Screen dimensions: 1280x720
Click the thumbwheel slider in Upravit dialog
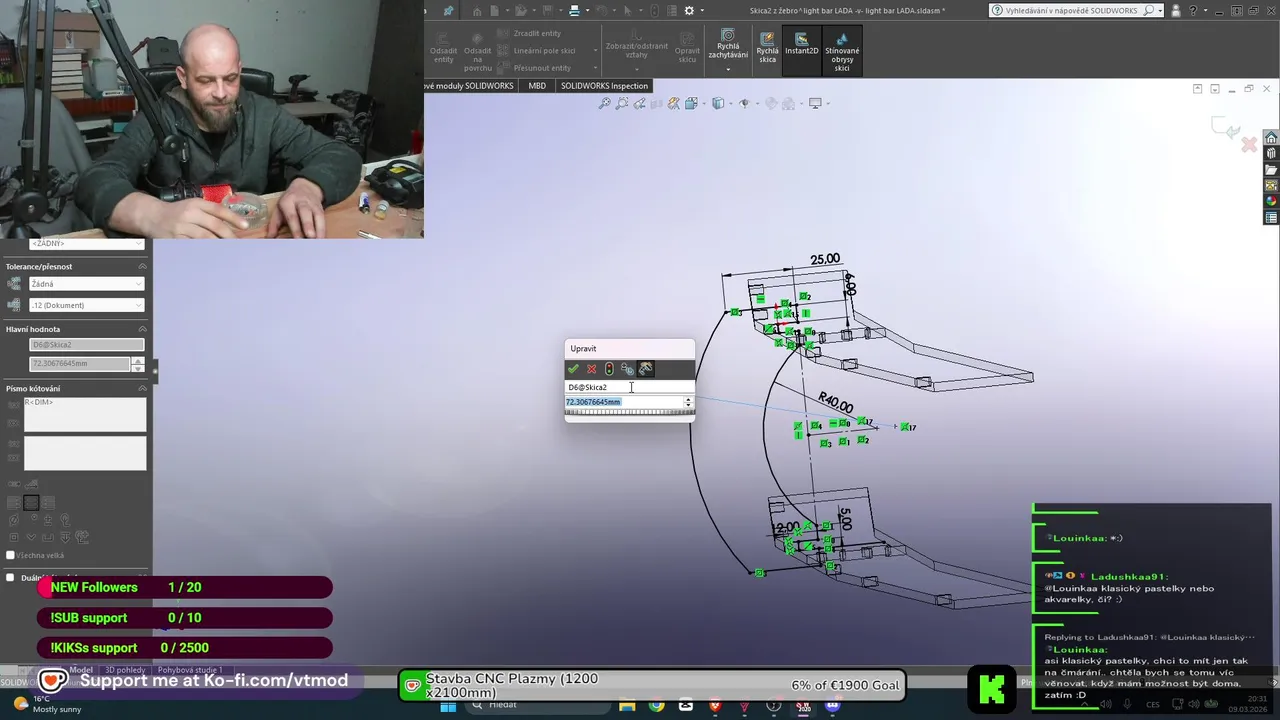629,412
